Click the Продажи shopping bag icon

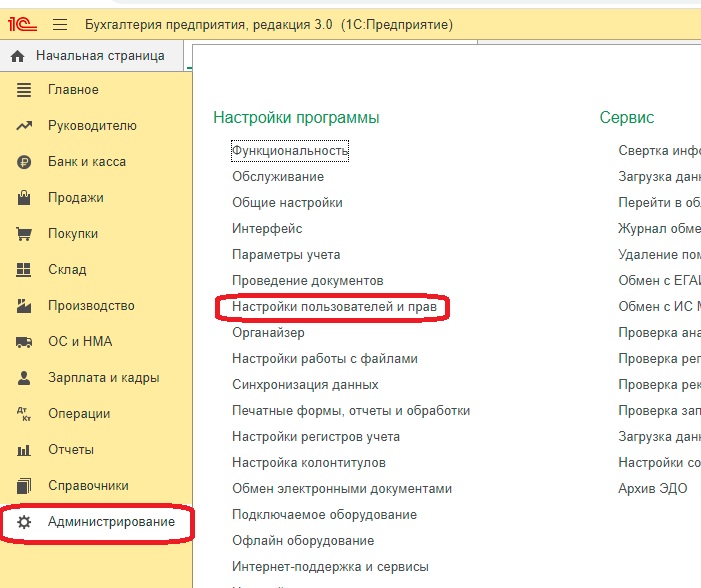[x=25, y=198]
